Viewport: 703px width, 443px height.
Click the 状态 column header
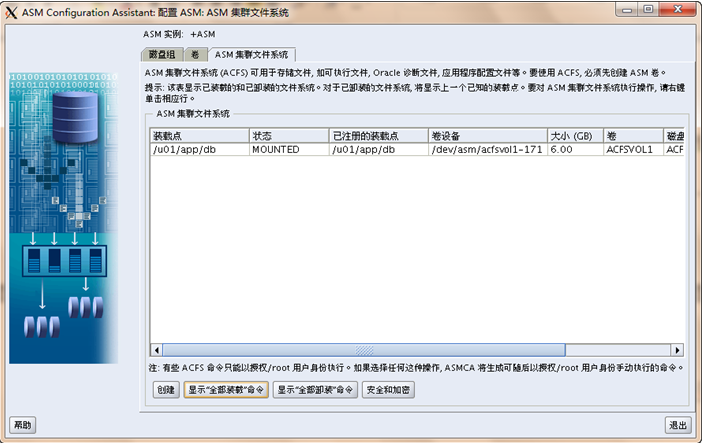(x=289, y=136)
